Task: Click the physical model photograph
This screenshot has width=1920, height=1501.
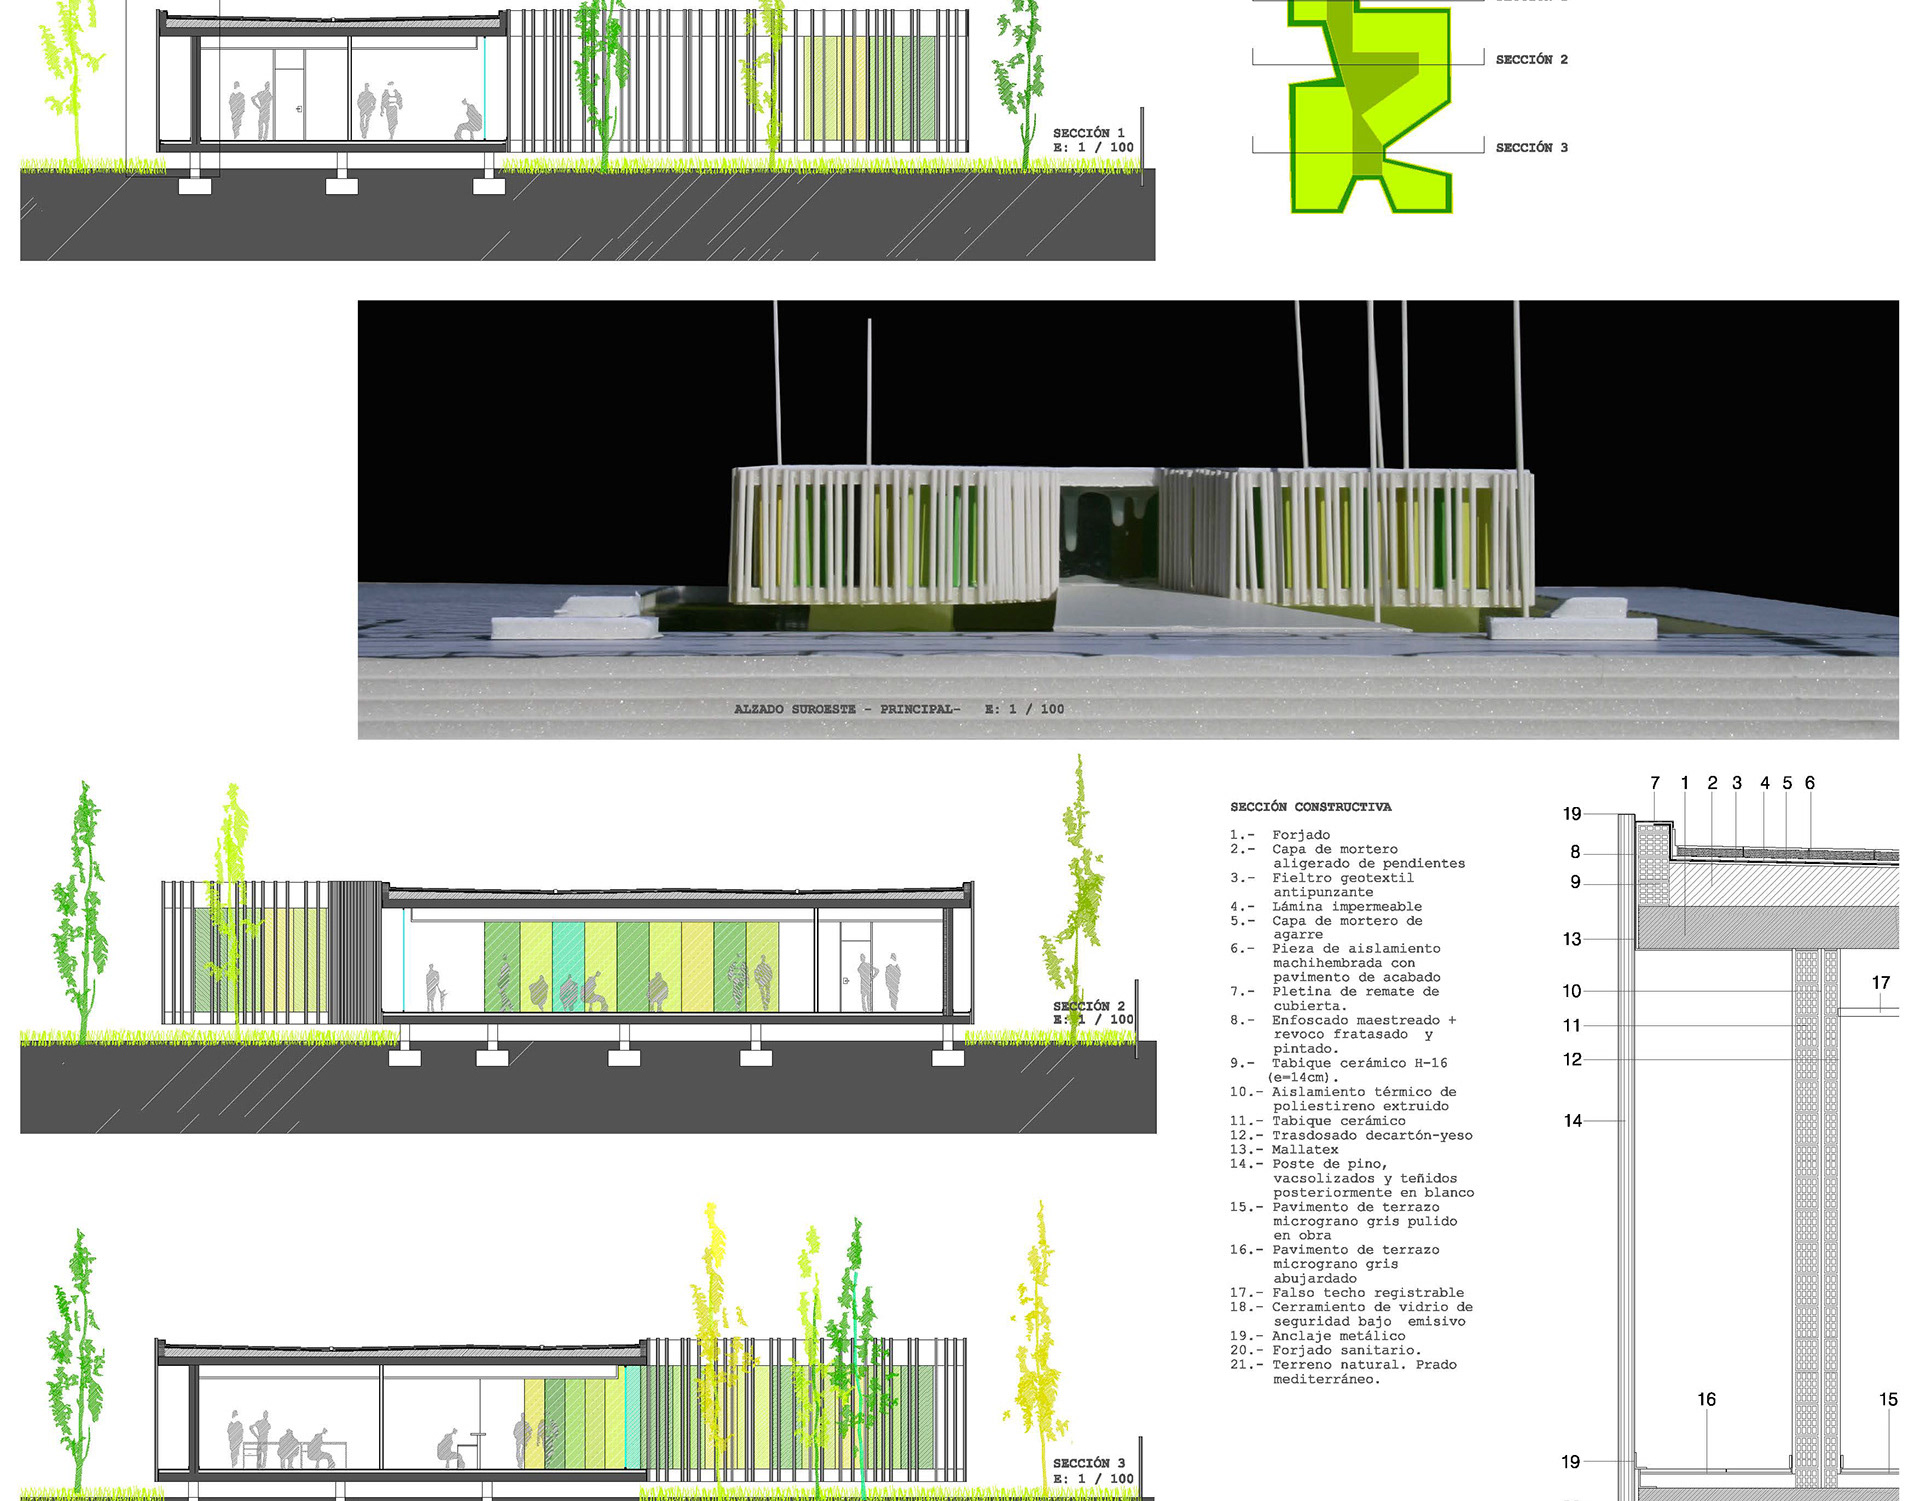Action: (x=1128, y=520)
